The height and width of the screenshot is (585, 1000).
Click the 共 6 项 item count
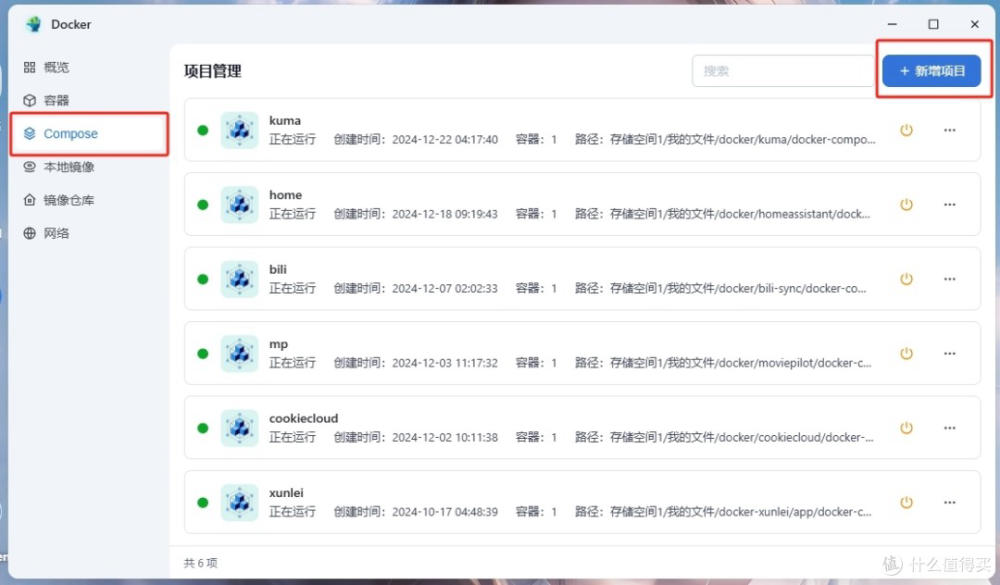point(200,563)
